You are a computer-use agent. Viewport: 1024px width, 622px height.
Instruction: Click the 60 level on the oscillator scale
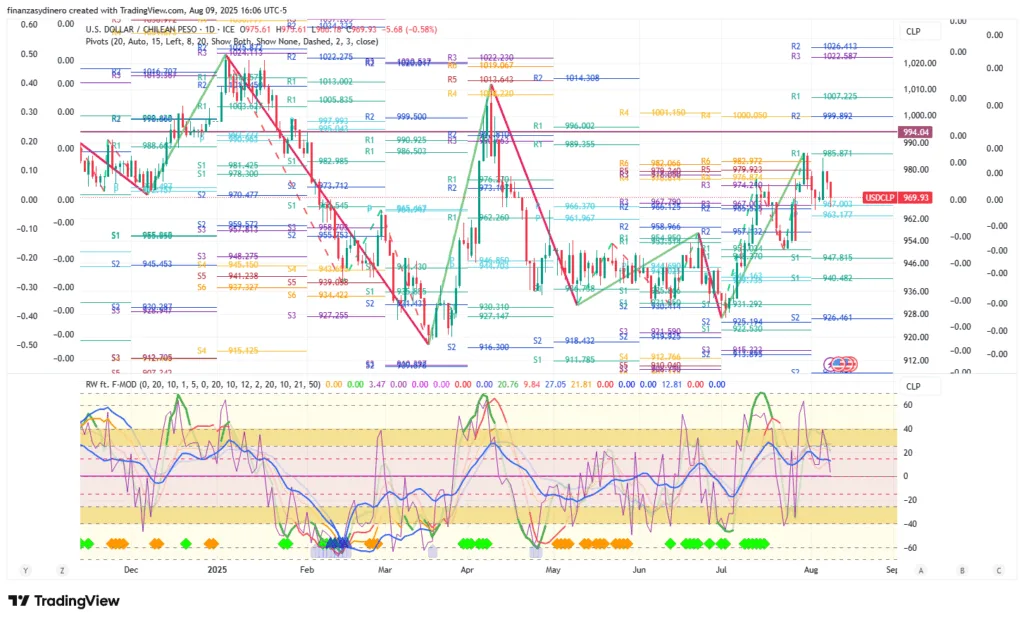click(907, 406)
